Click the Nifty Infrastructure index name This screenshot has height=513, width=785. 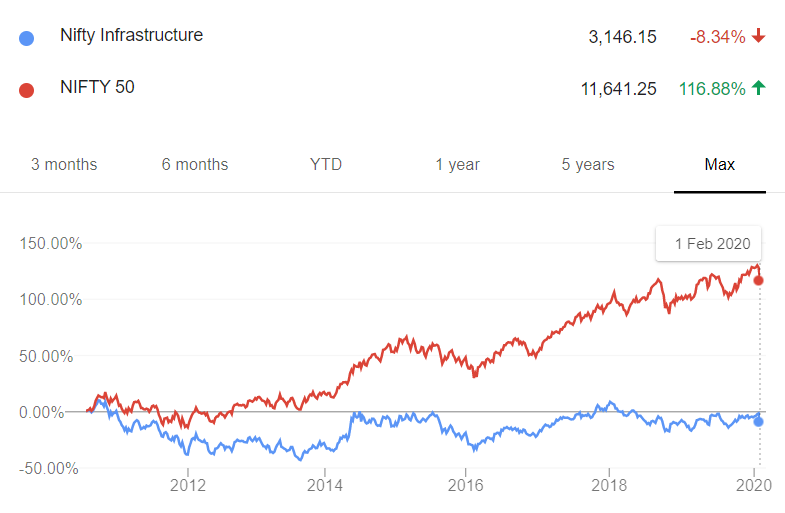(x=132, y=35)
